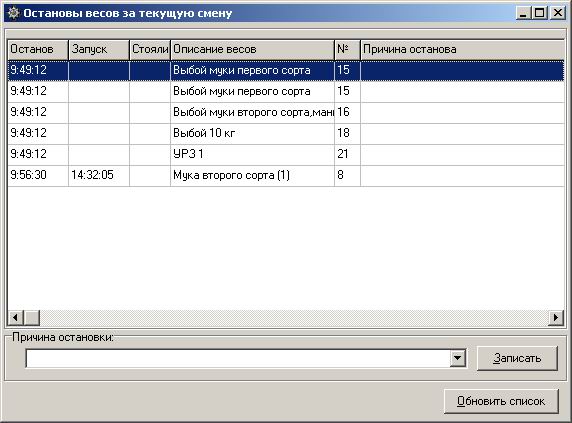Image resolution: width=572 pixels, height=423 pixels.
Task: Sort by the Запуск column header
Action: [99, 49]
